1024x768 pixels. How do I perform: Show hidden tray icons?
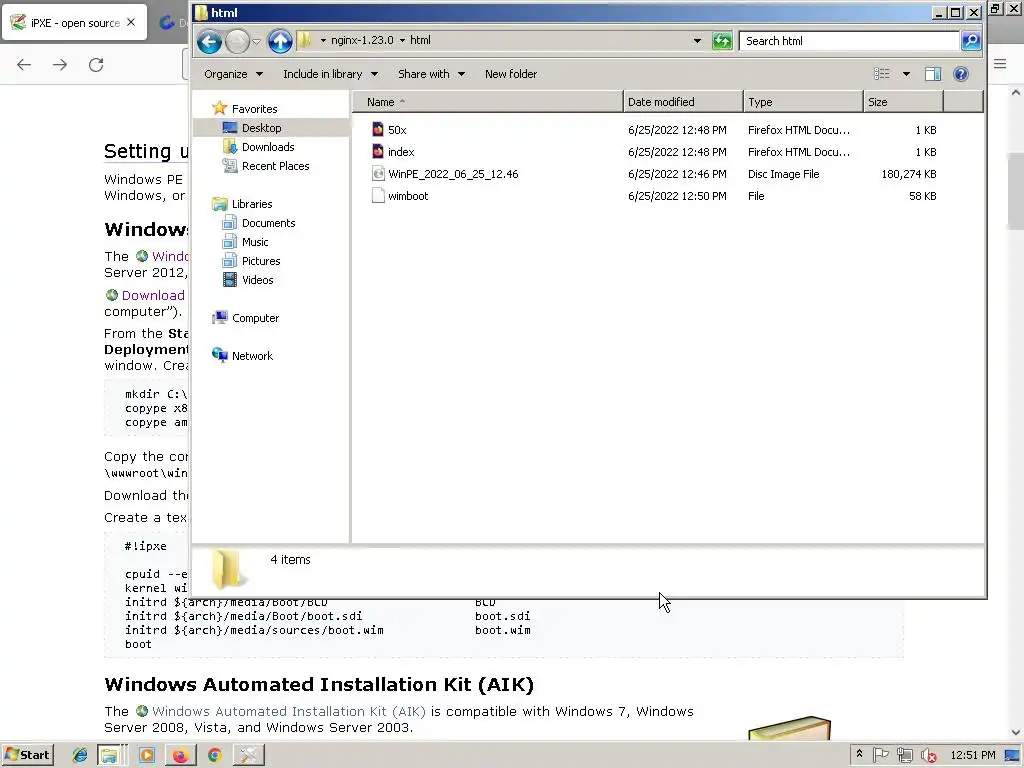pos(859,754)
